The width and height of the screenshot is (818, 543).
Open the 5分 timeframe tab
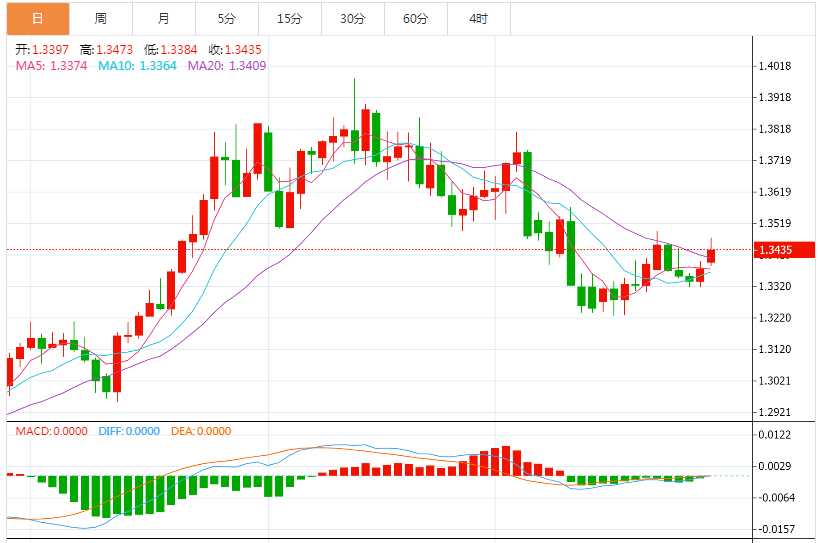pyautogui.click(x=227, y=19)
